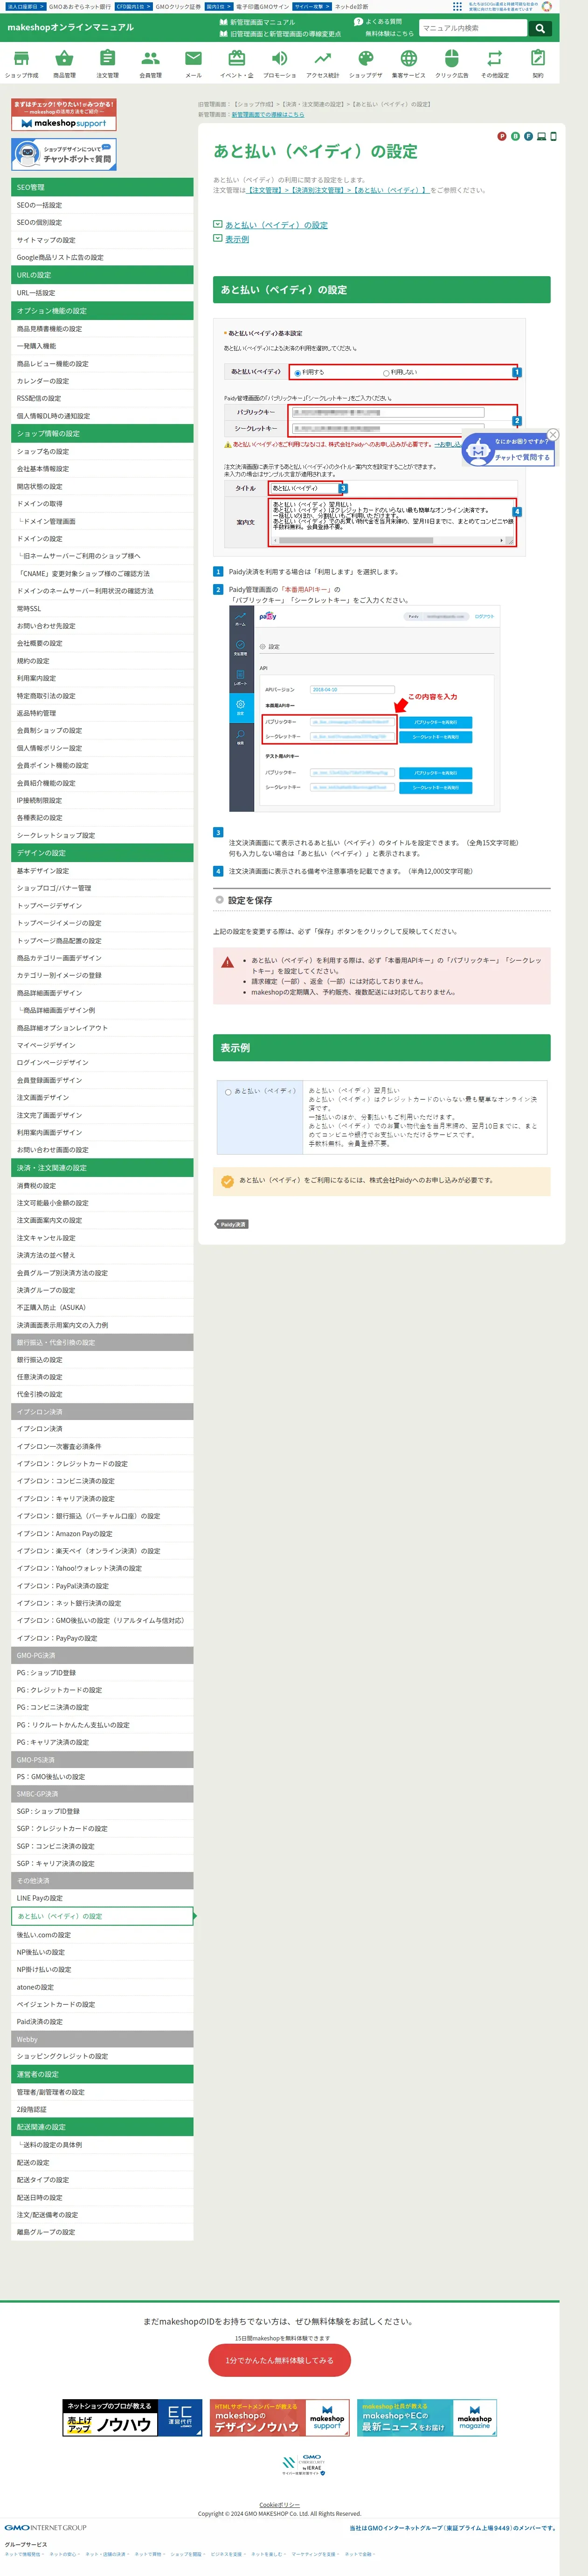588x2576 pixels.
Task: Click the SEO管理 sidebar section header
Action: (x=102, y=187)
